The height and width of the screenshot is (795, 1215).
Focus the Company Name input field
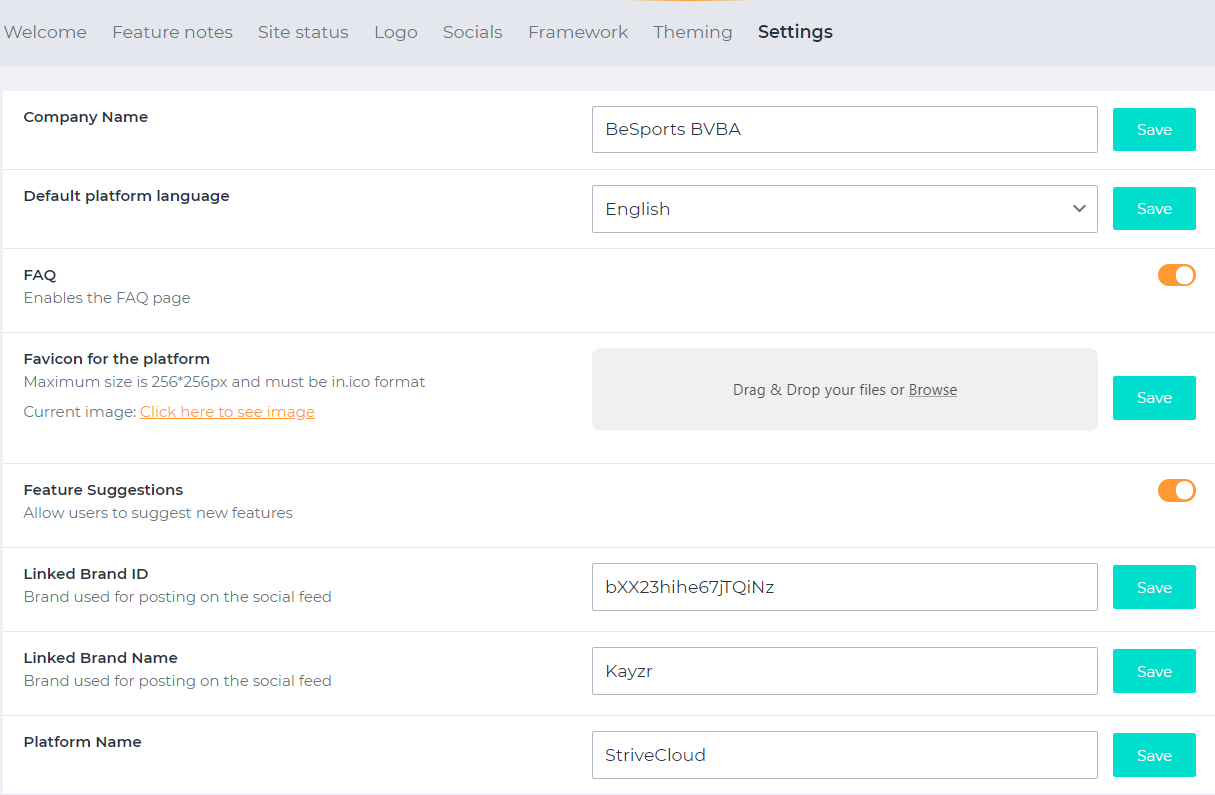click(x=844, y=130)
